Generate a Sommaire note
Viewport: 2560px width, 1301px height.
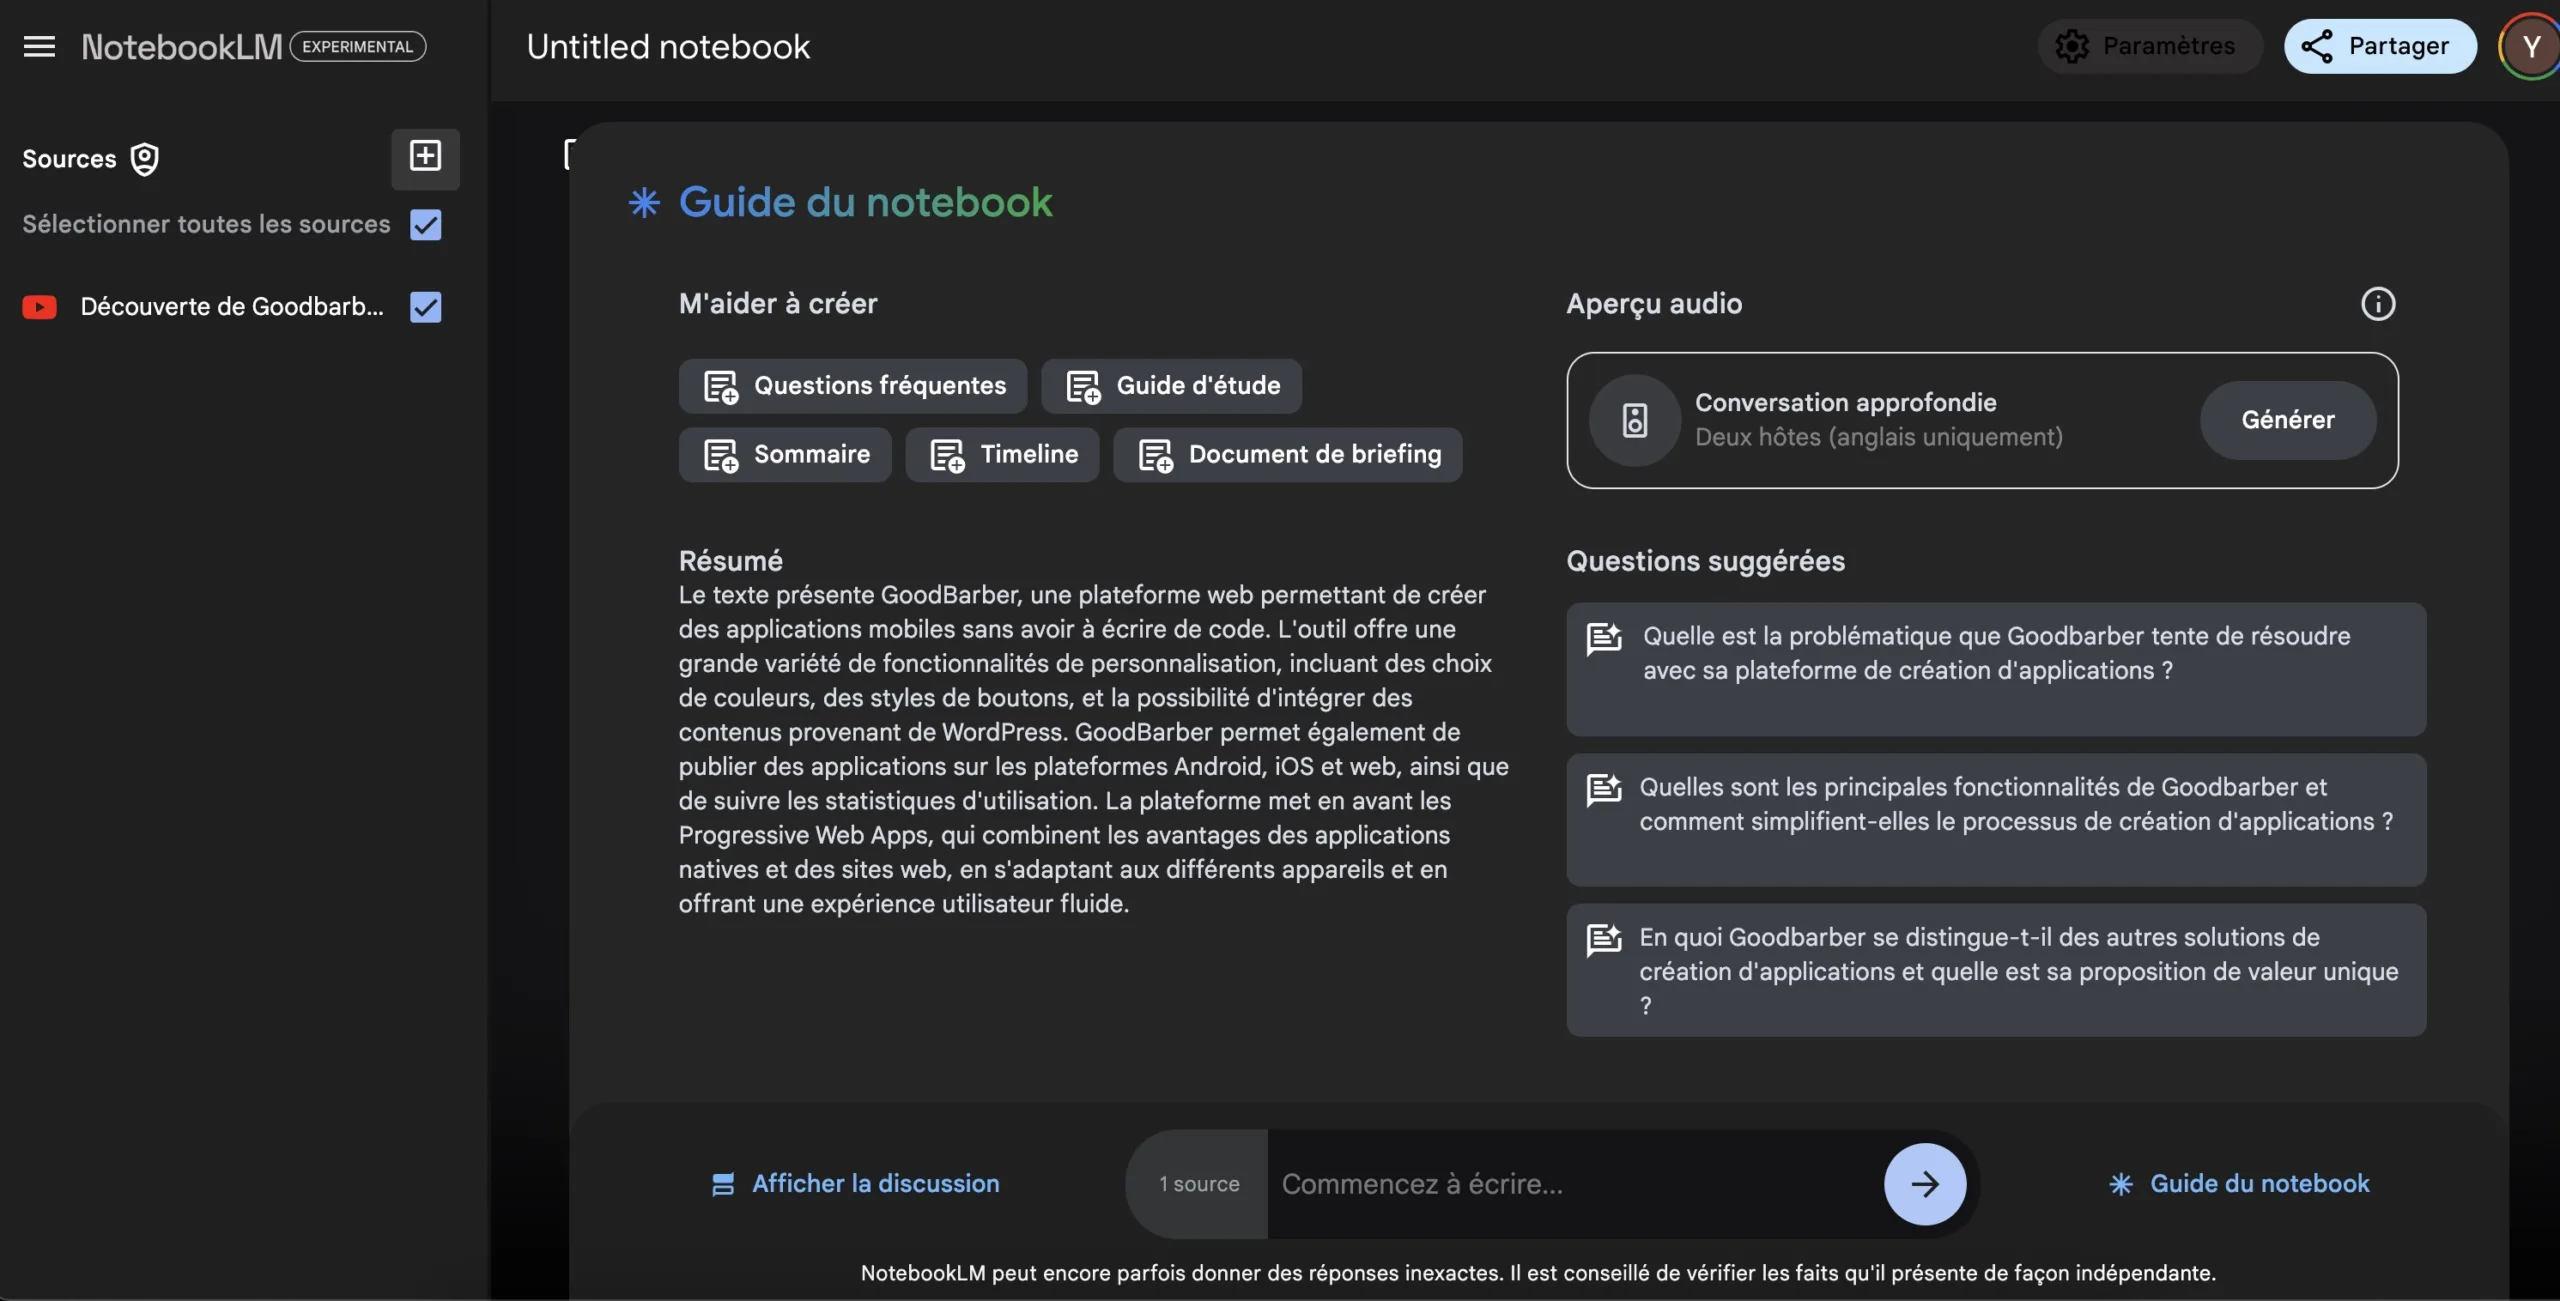pyautogui.click(x=785, y=455)
